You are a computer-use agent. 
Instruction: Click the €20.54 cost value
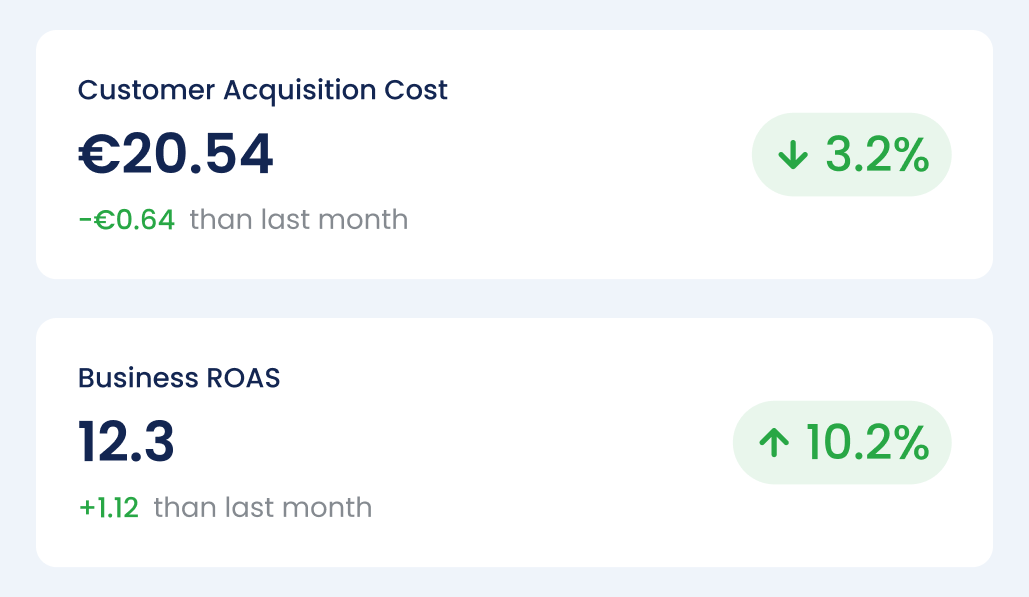(176, 155)
